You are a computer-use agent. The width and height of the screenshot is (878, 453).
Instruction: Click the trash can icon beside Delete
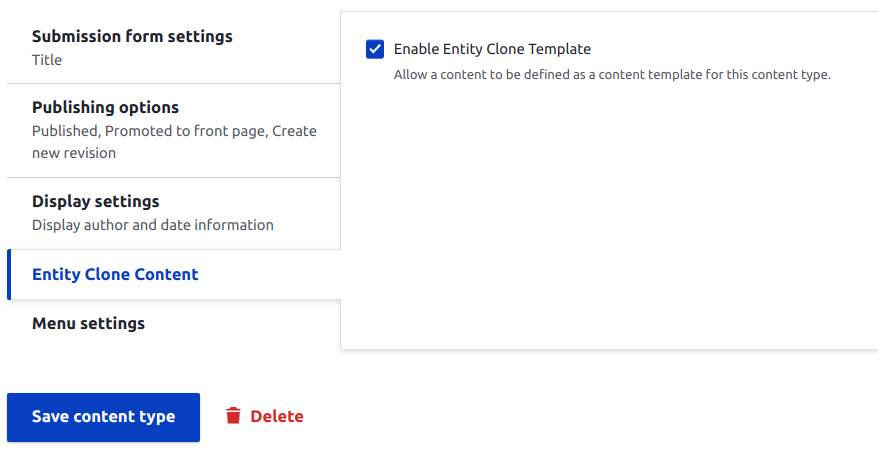click(x=233, y=416)
